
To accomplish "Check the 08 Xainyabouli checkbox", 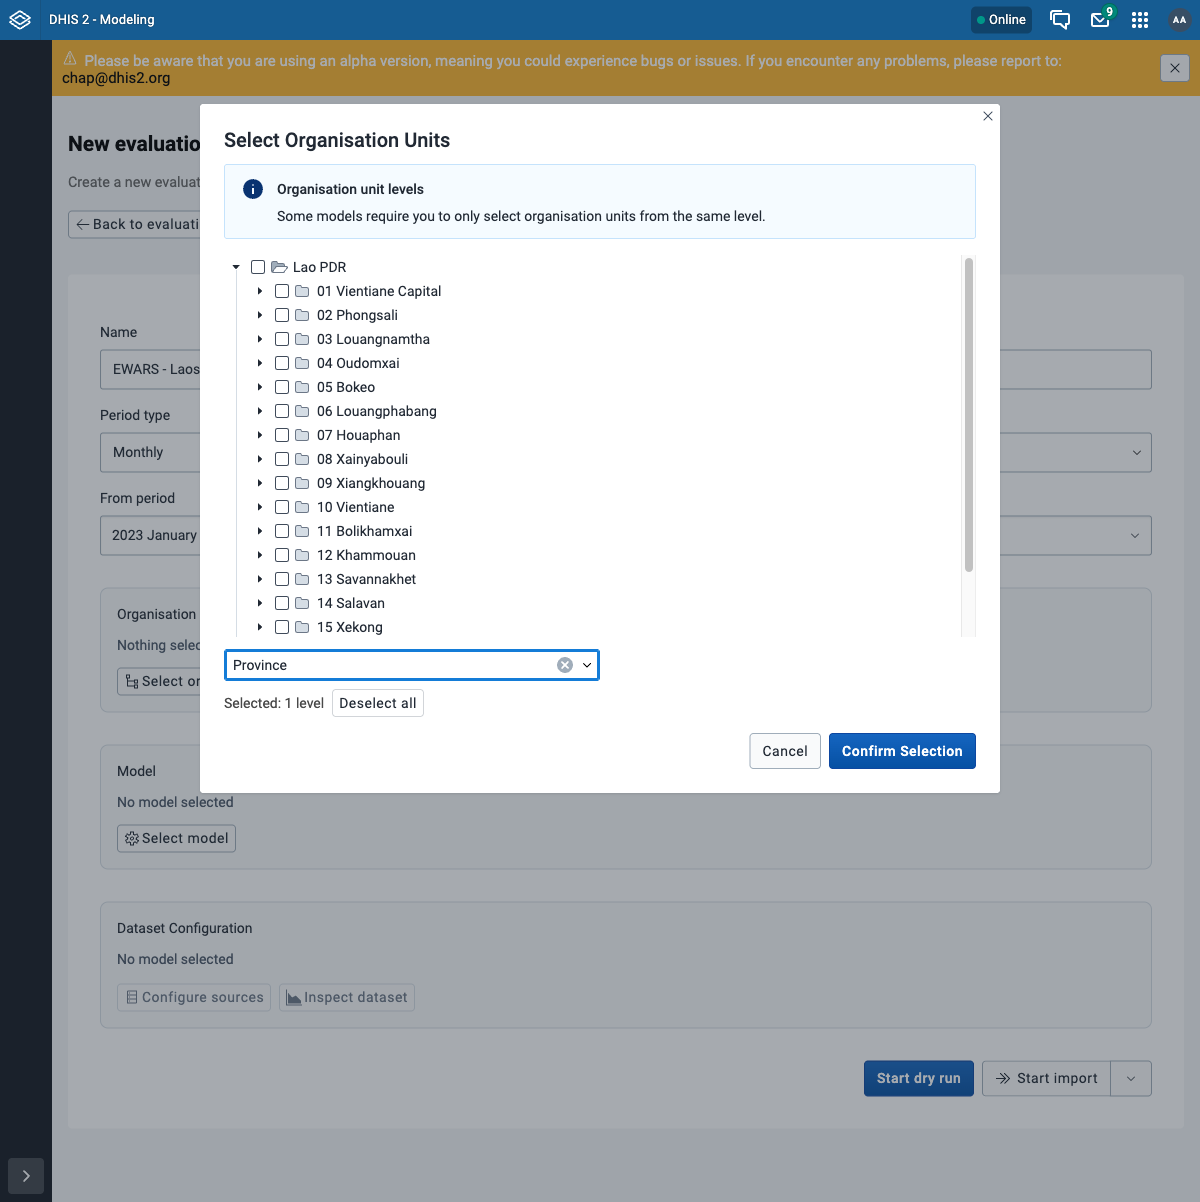I will coord(282,459).
